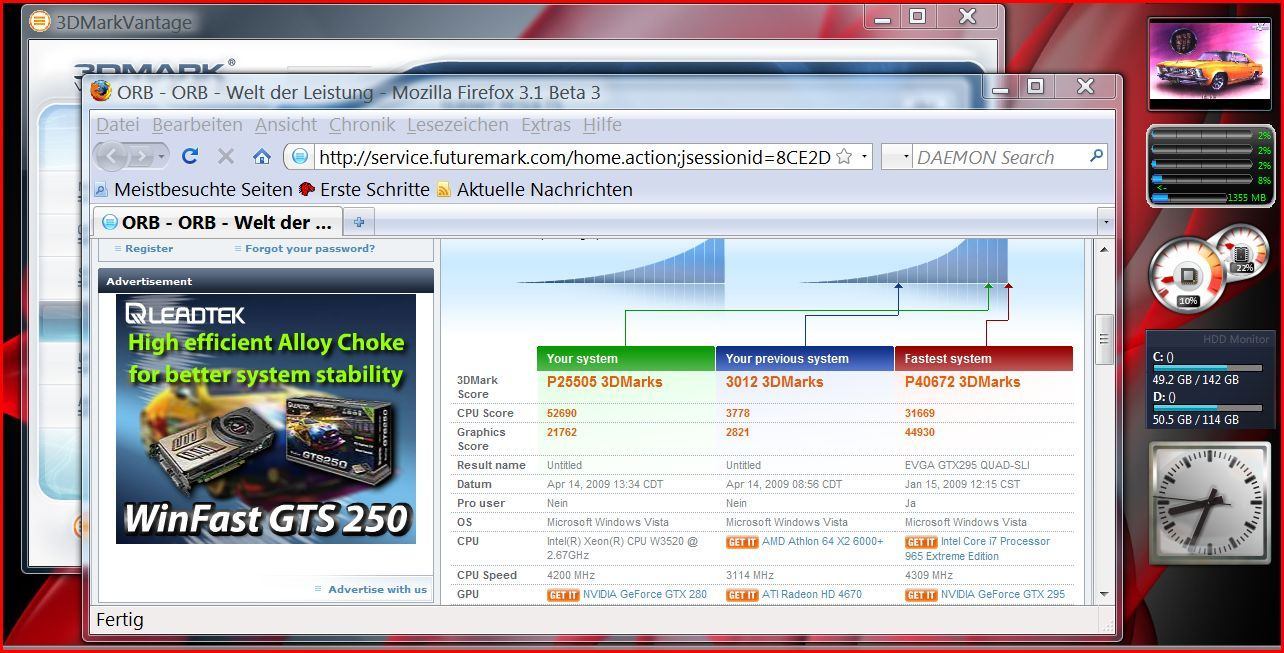Click the 3DMarkVantage window title icon
The image size is (1284, 653).
40,21
